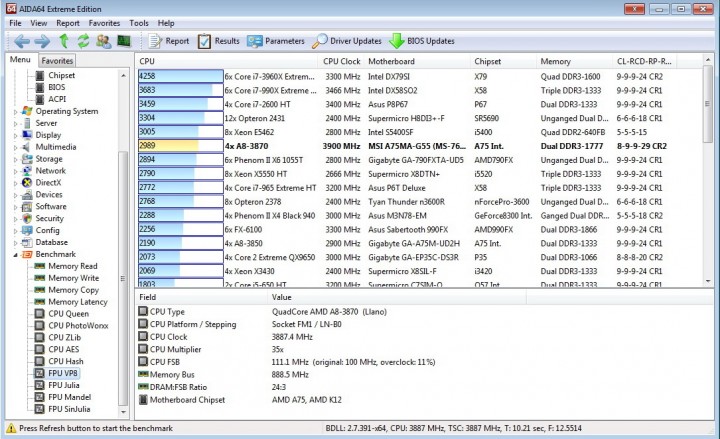Image resolution: width=720 pixels, height=439 pixels.
Task: Open Parameters from the toolbar
Action: click(x=276, y=41)
